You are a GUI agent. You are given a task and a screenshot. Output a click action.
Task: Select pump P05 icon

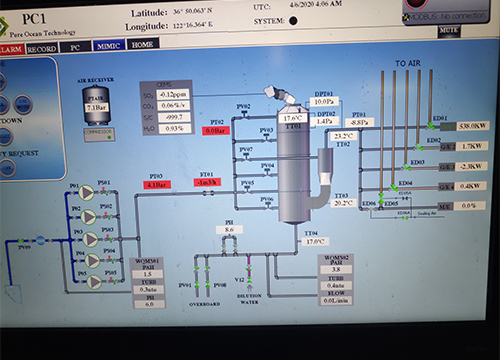[94, 282]
